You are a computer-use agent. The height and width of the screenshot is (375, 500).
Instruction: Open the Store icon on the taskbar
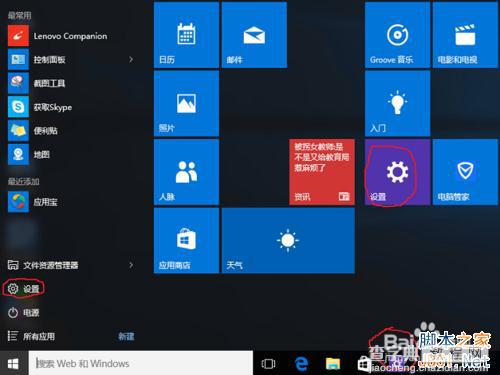pyautogui.click(x=364, y=364)
